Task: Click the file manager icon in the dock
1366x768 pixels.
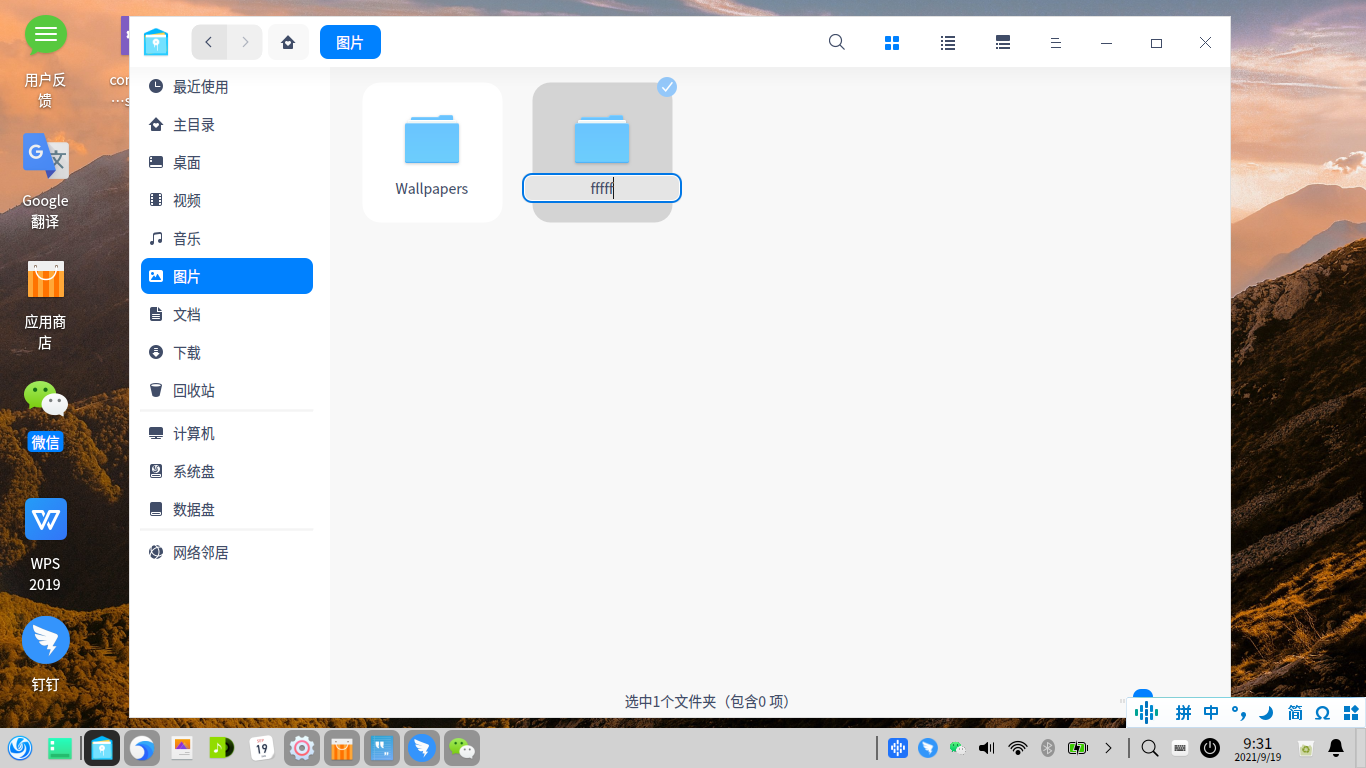Action: coord(102,747)
